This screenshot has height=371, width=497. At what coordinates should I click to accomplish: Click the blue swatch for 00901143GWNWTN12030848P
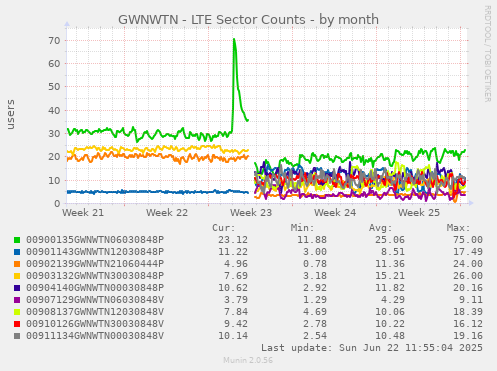(x=17, y=252)
